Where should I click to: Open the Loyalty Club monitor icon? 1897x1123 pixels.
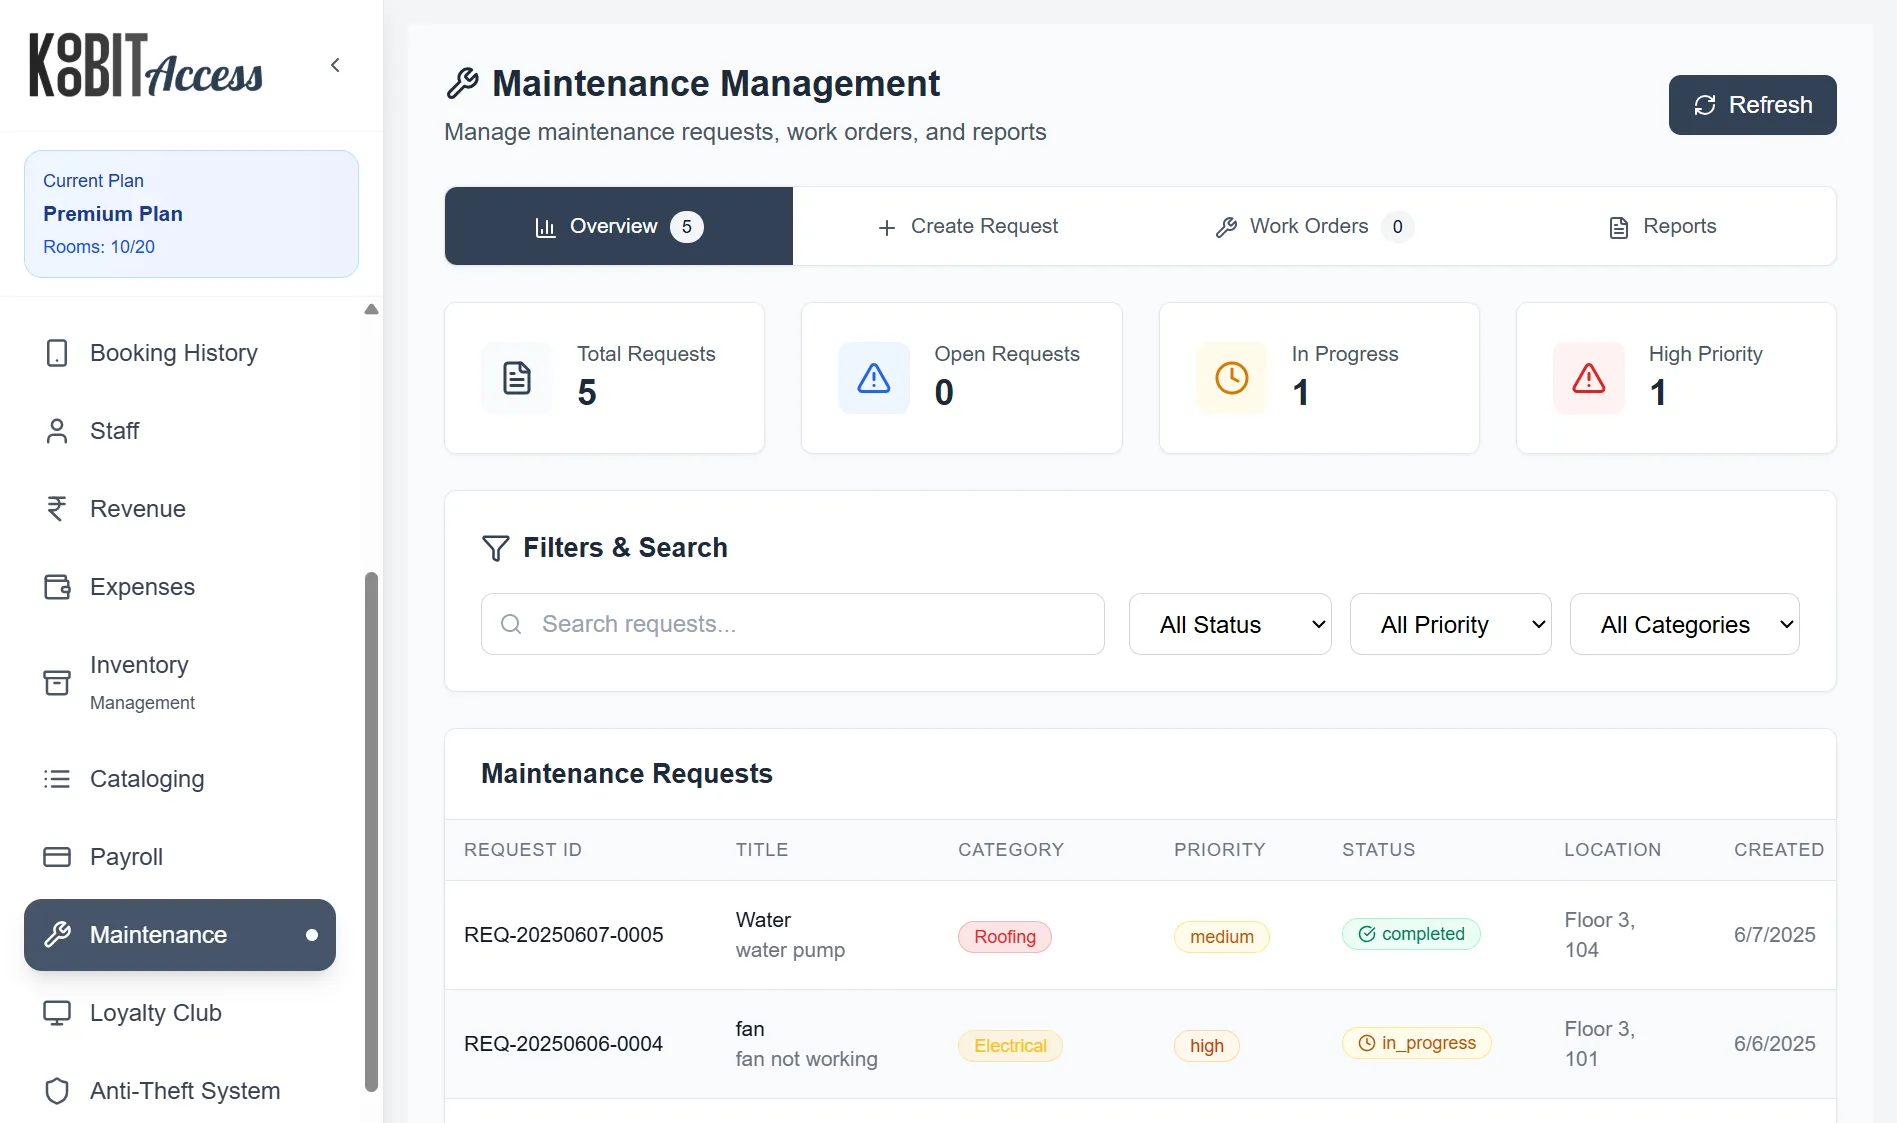pyautogui.click(x=56, y=1012)
